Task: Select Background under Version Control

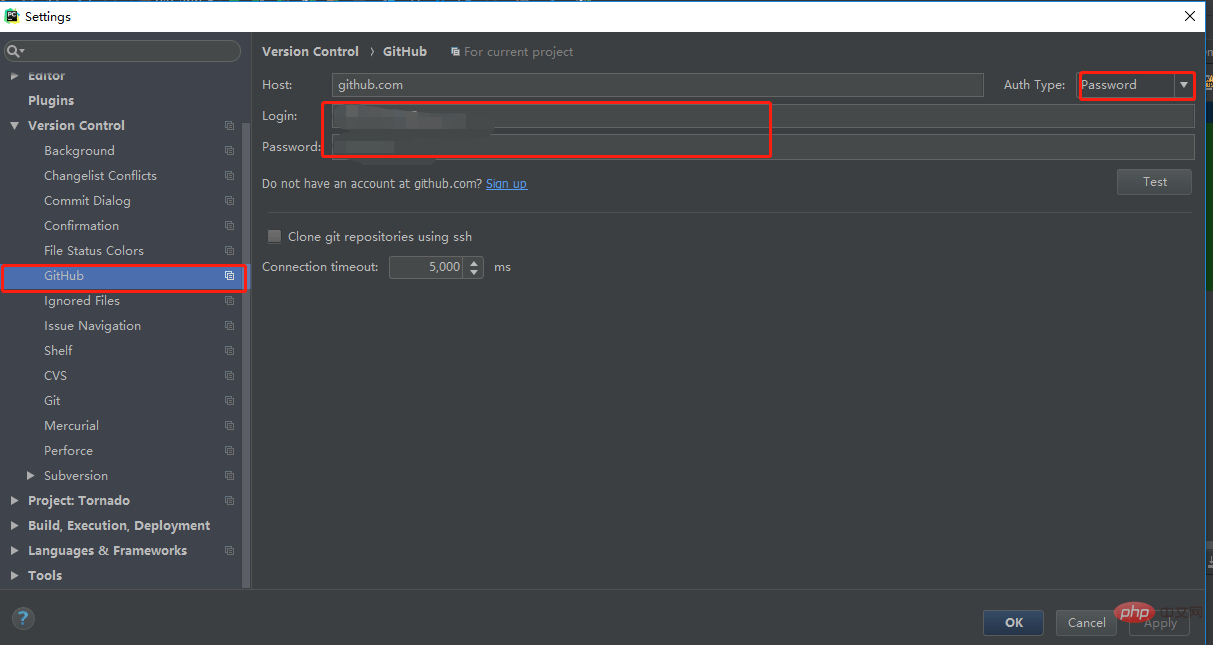Action: [x=79, y=151]
